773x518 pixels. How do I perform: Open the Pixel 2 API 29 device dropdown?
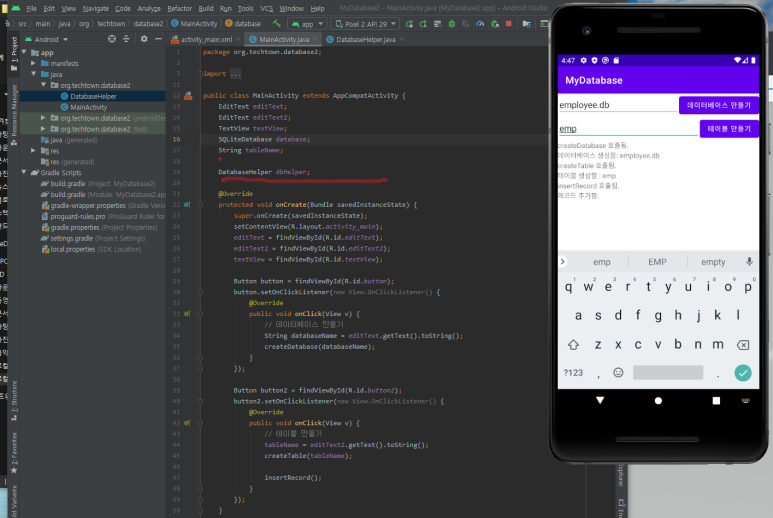(x=366, y=24)
